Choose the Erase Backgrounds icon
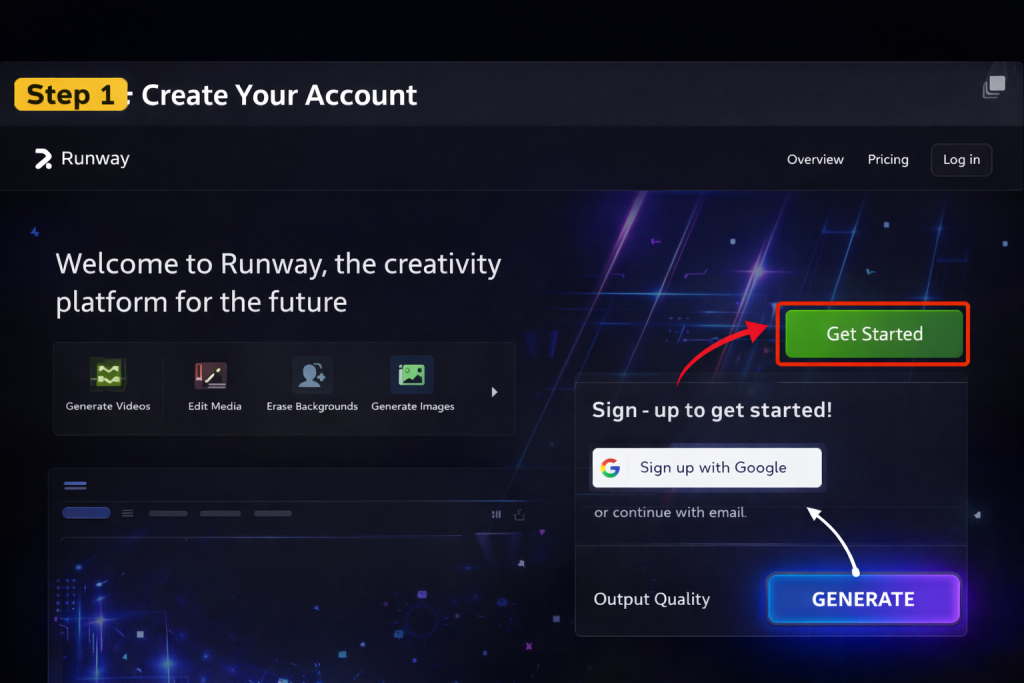The image size is (1024, 683). click(x=312, y=374)
